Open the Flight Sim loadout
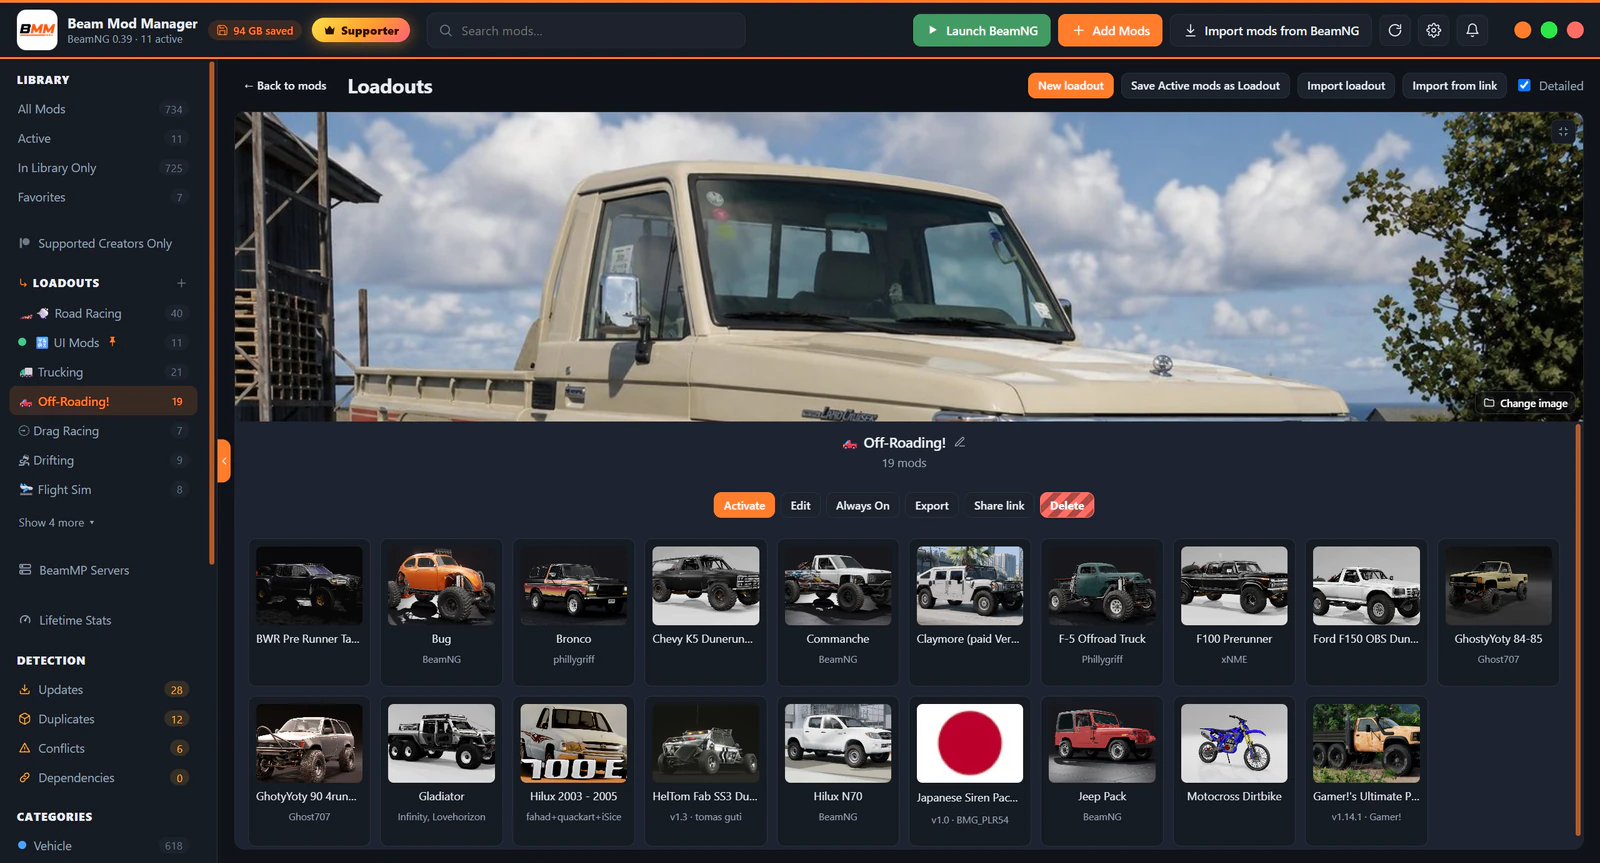Image resolution: width=1600 pixels, height=863 pixels. pos(103,490)
